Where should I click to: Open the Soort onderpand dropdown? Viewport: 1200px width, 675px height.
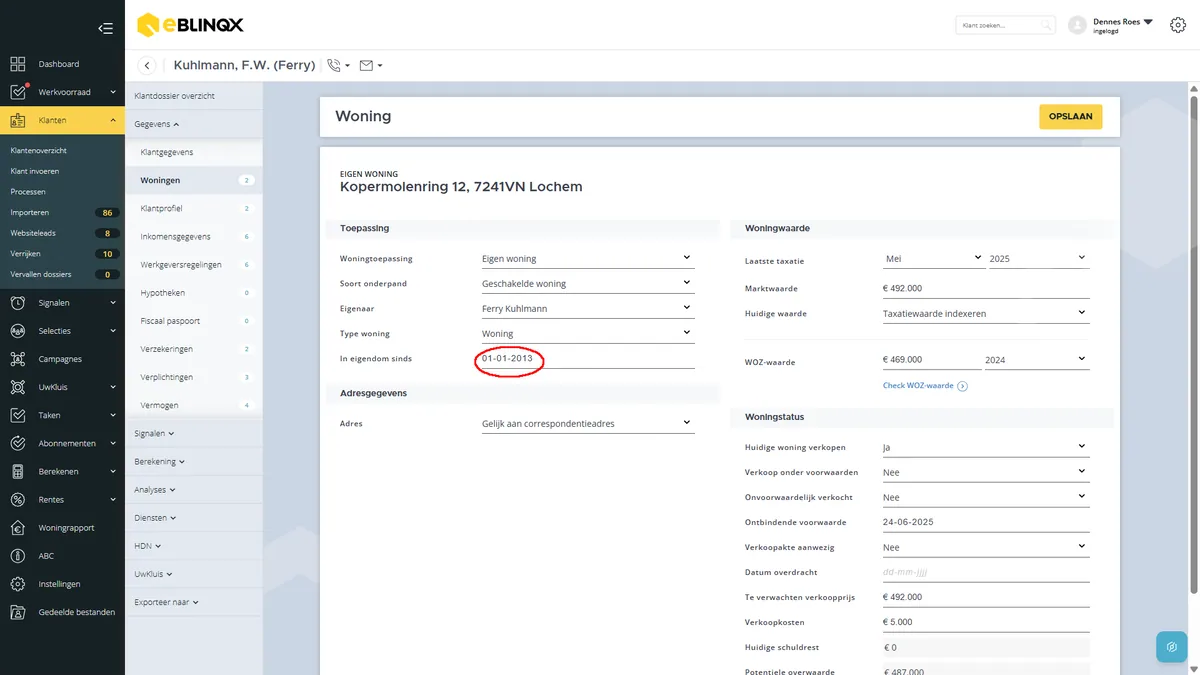(587, 283)
